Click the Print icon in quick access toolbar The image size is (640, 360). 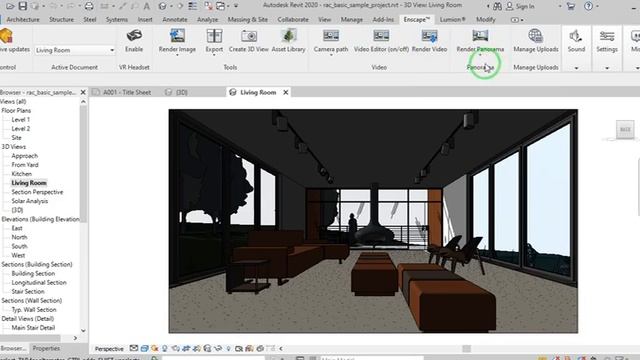point(89,6)
